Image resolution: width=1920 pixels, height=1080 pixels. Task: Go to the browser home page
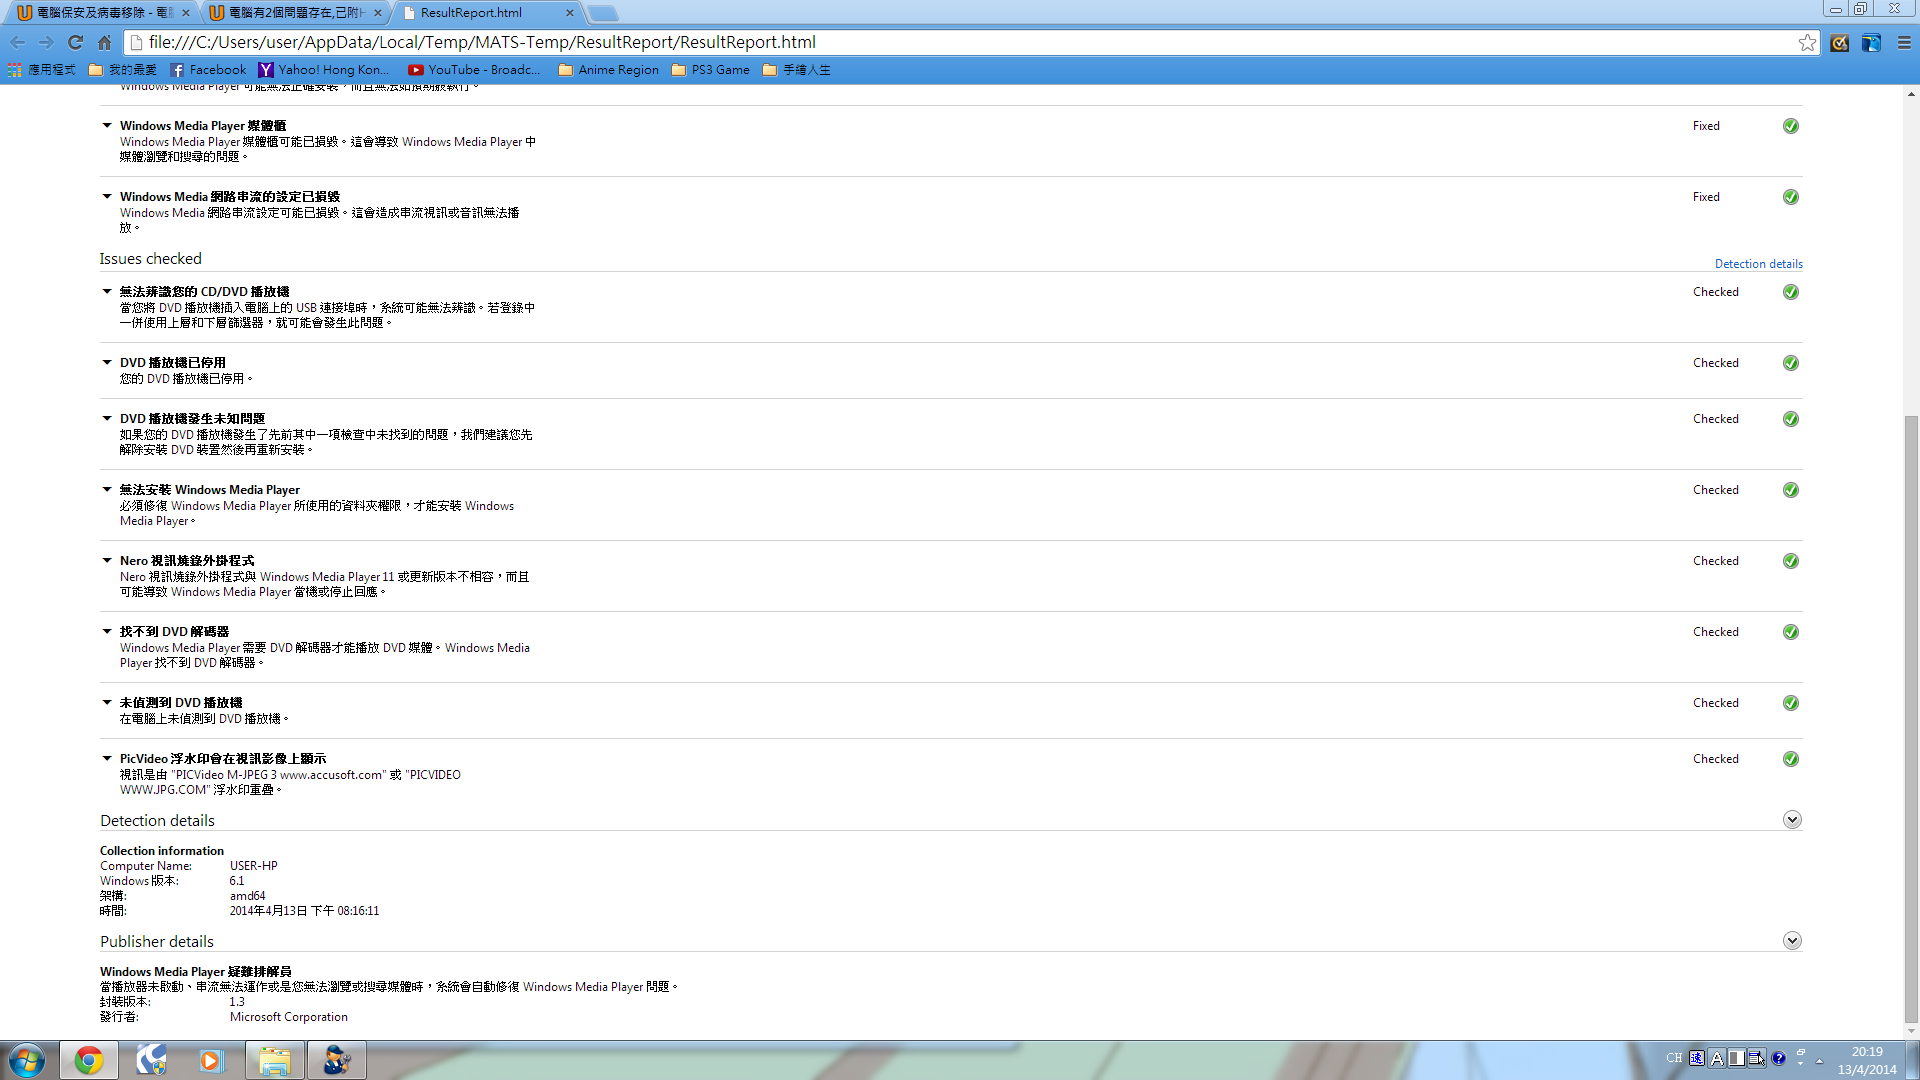click(x=104, y=42)
